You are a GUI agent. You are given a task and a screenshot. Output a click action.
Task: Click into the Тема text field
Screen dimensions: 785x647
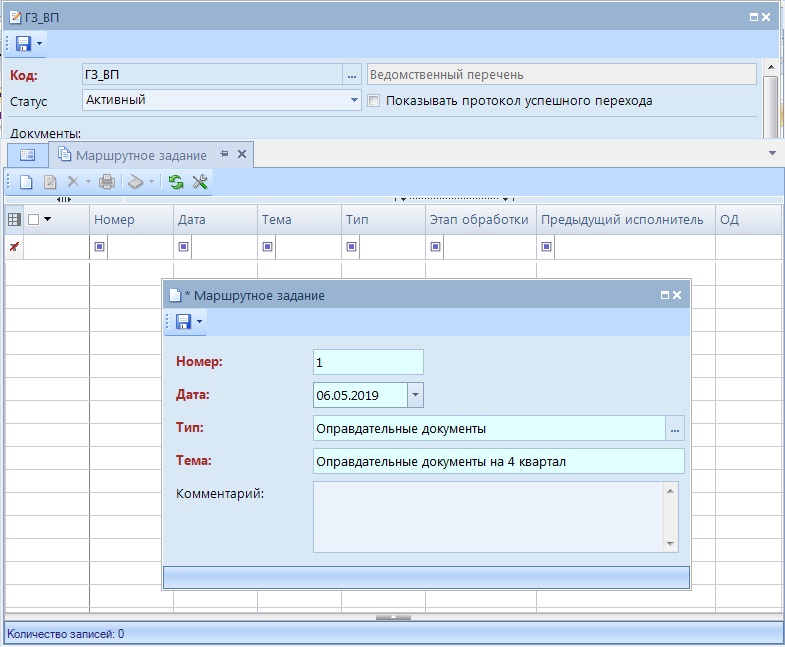point(498,461)
